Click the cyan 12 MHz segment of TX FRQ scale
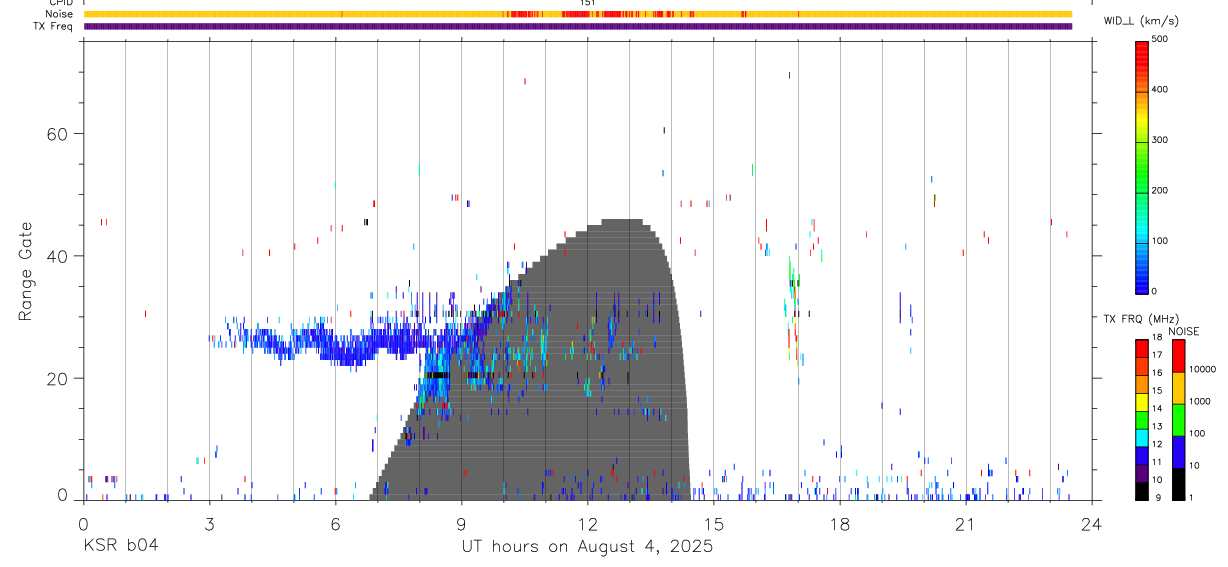This screenshot has width=1228, height=567. 1142,436
